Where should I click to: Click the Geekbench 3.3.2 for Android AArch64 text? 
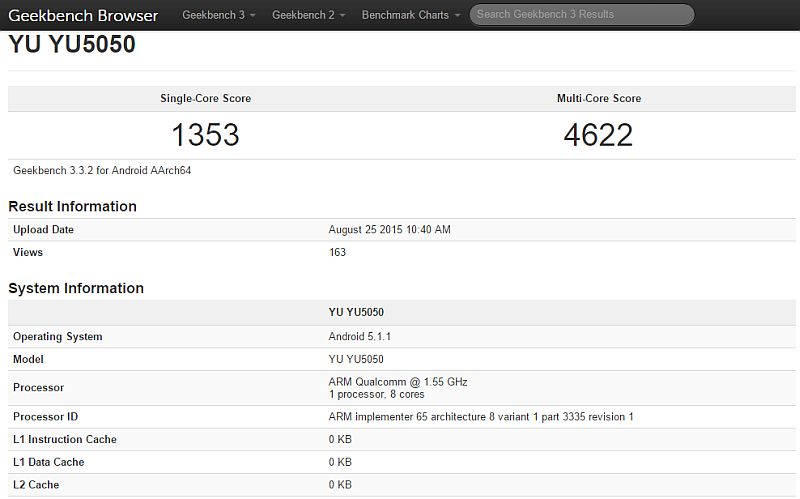(x=102, y=171)
